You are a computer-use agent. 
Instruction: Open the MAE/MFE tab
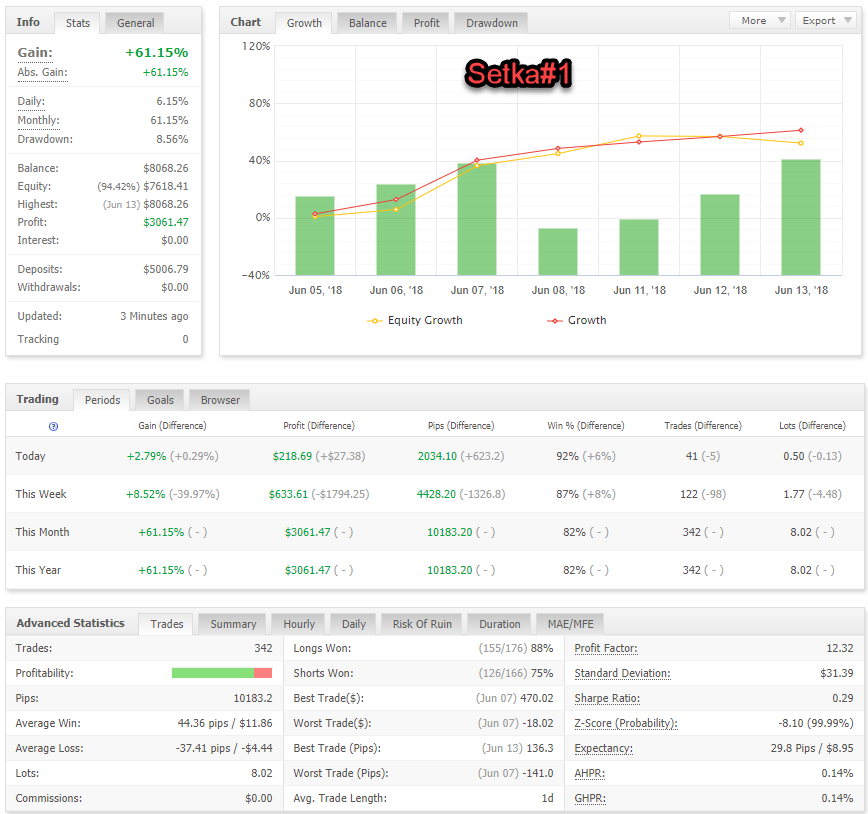tap(570, 624)
